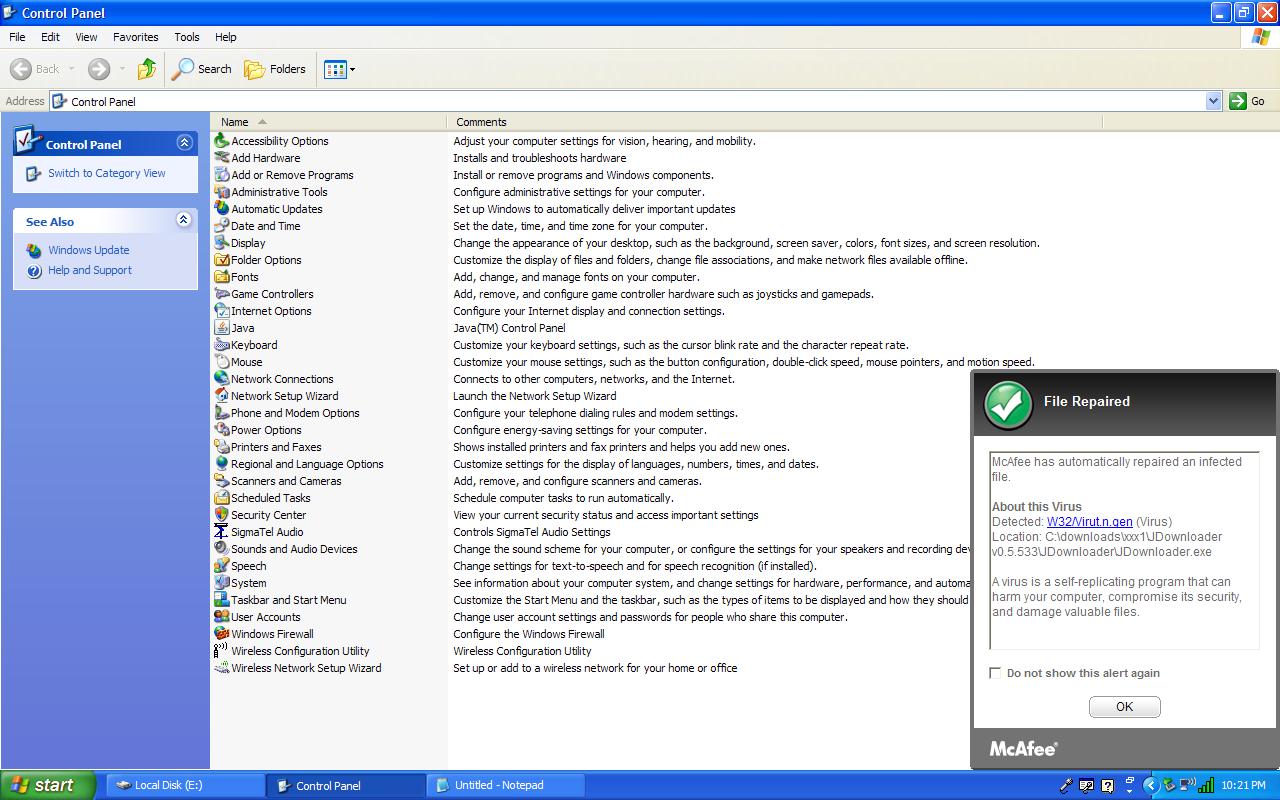Screen dimensions: 1280x800
Task: Open the Tools menu
Action: point(187,37)
